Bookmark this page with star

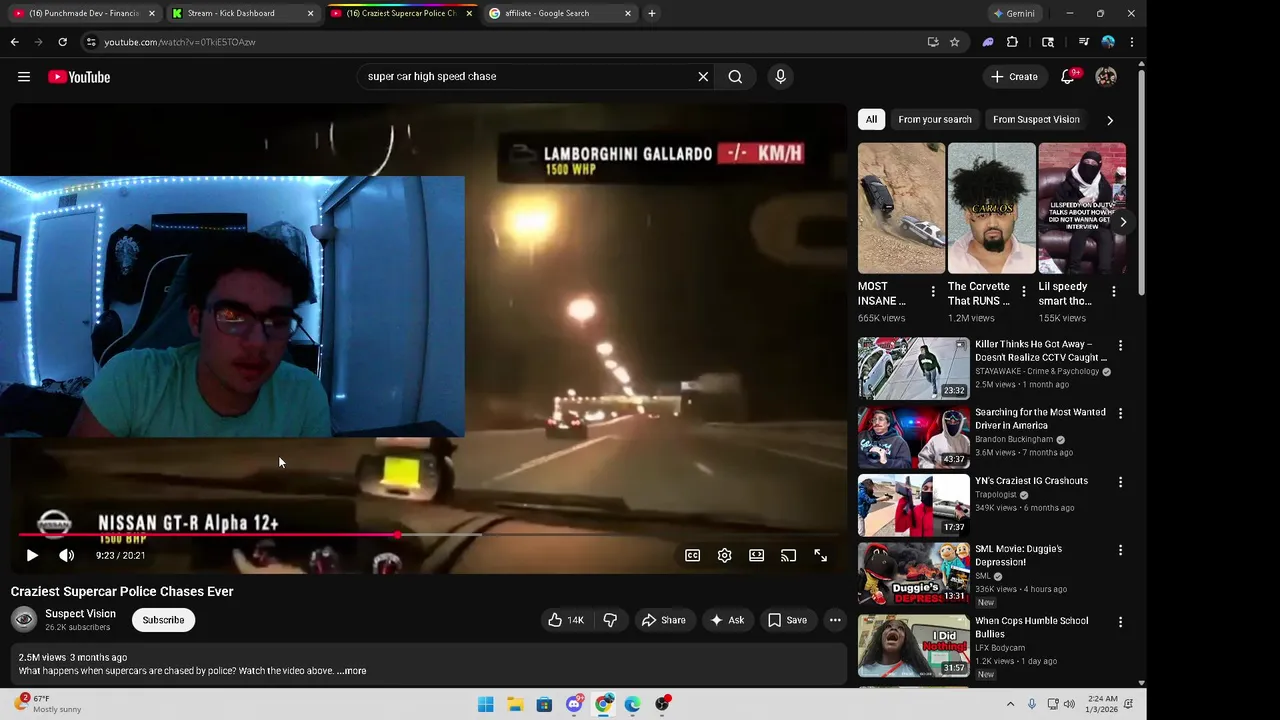(955, 42)
